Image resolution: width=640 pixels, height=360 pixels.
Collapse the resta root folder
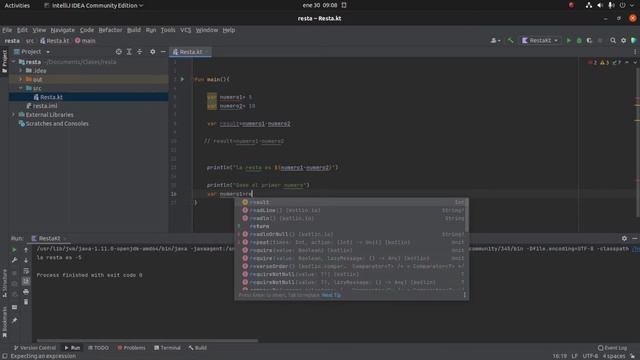(x=14, y=62)
